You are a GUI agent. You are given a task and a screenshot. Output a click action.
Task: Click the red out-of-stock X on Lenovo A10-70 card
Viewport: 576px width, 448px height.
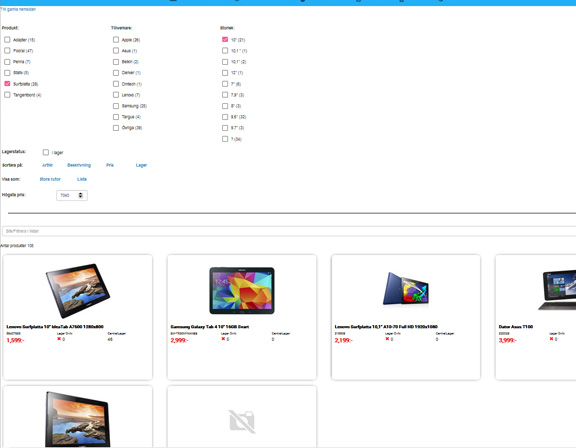point(387,339)
